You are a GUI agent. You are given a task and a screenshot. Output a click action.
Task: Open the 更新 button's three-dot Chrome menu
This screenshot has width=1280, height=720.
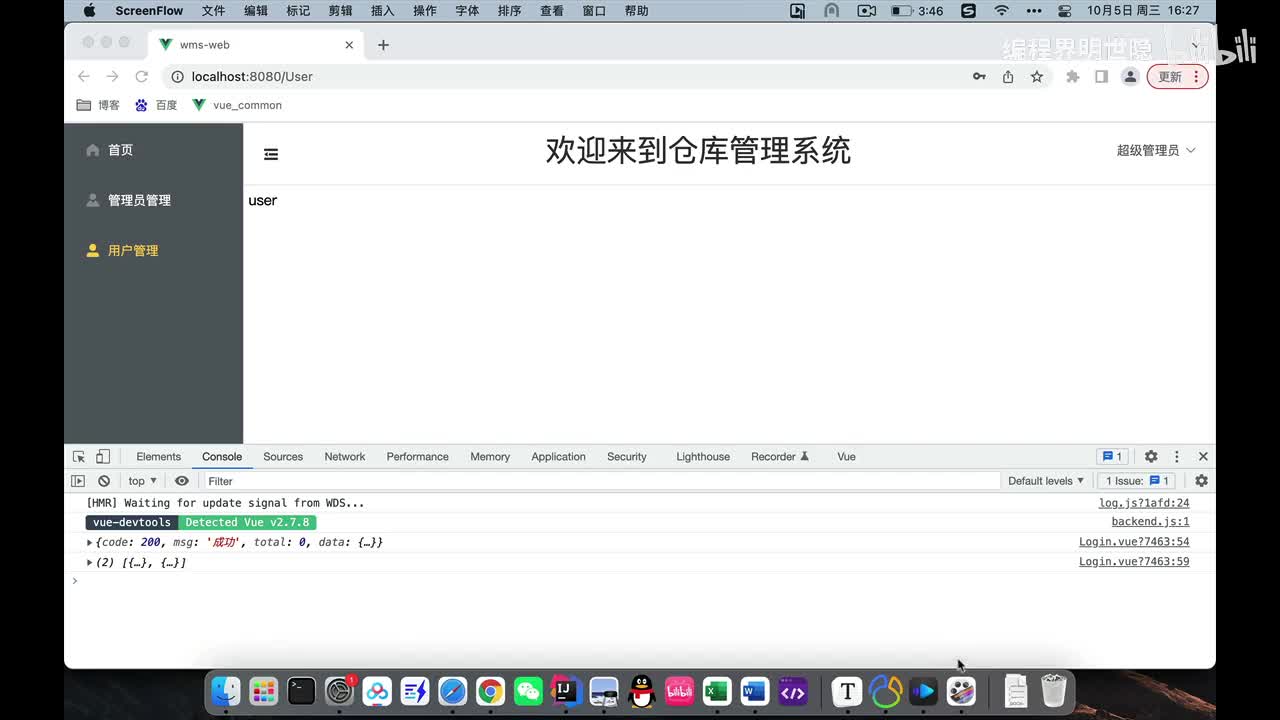[x=1198, y=76]
